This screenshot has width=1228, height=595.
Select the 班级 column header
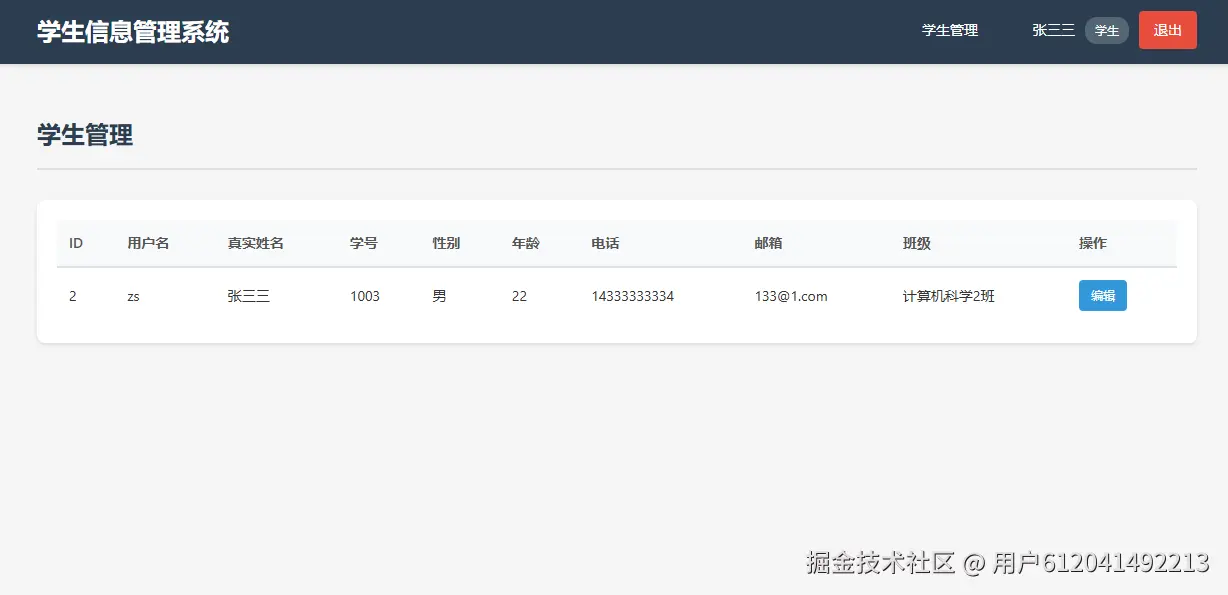(915, 242)
